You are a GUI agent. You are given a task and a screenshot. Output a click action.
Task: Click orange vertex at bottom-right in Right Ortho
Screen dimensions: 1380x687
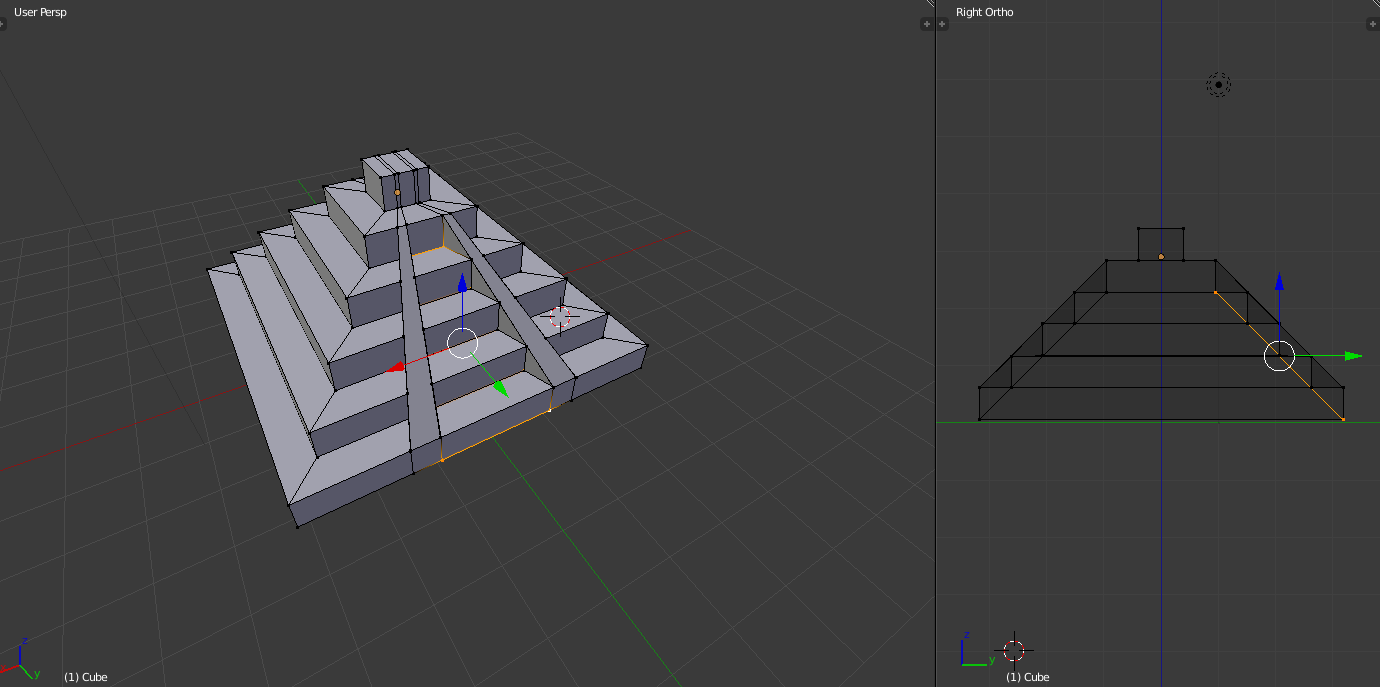point(1342,419)
